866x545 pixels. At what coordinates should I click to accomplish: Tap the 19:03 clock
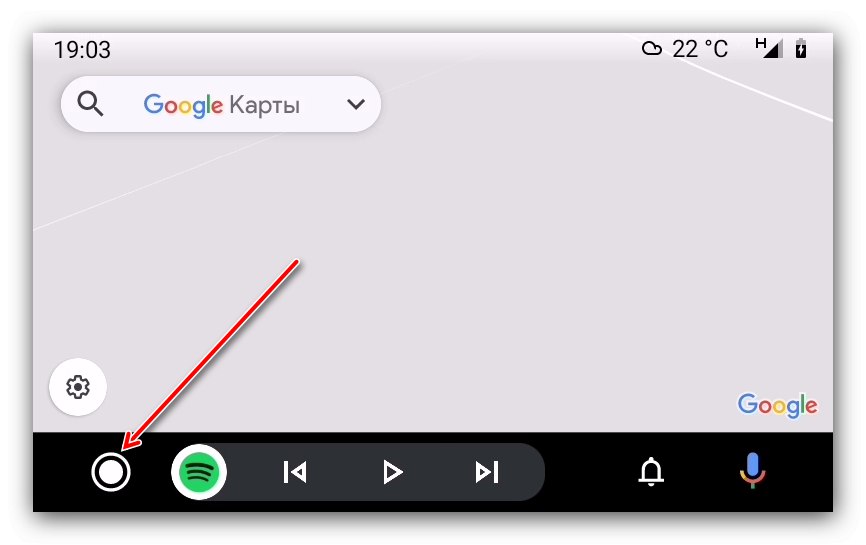pyautogui.click(x=82, y=50)
